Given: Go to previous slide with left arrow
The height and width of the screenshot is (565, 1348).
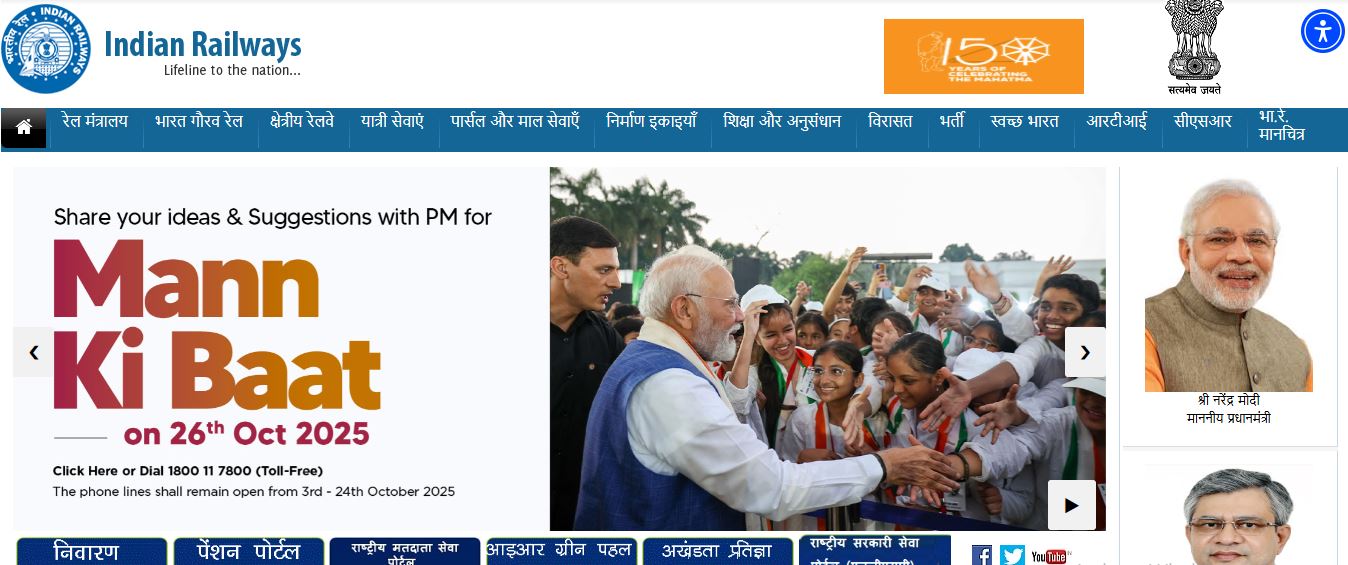Looking at the screenshot, I should [x=33, y=352].
